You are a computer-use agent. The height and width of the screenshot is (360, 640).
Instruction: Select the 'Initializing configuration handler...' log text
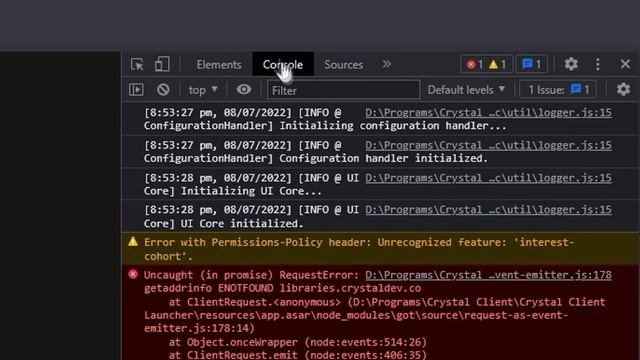click(393, 126)
